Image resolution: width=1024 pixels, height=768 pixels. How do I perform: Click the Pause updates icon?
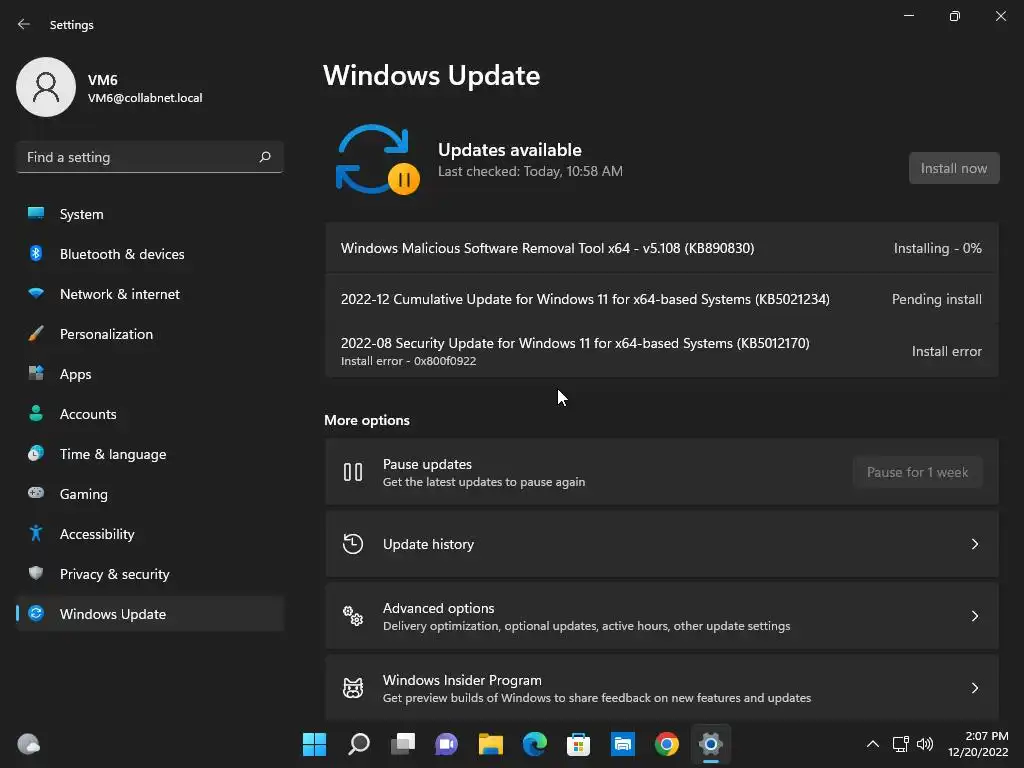point(353,472)
